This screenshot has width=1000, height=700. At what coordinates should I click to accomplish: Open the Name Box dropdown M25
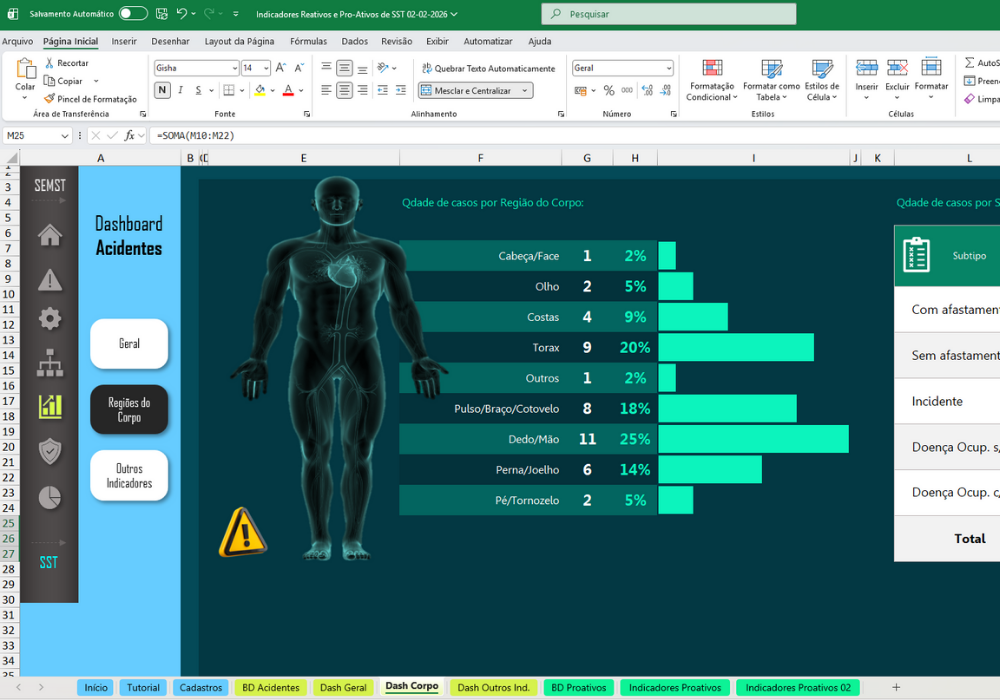click(64, 136)
